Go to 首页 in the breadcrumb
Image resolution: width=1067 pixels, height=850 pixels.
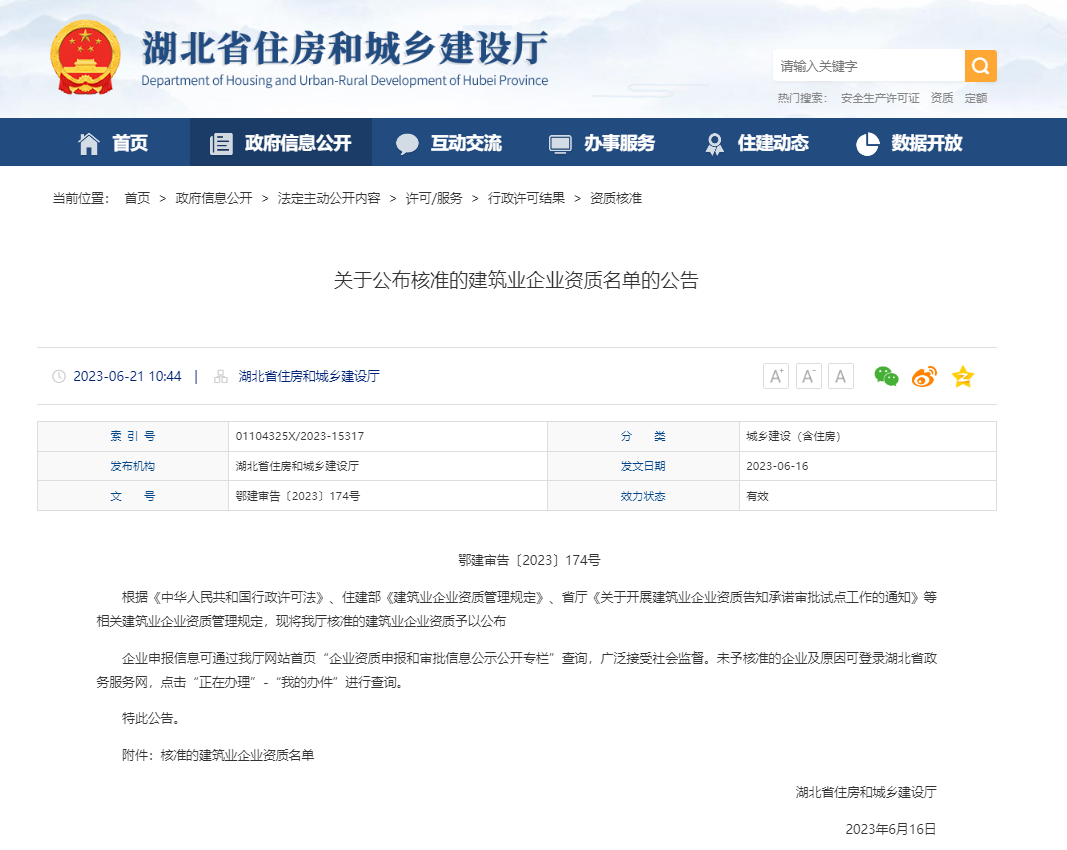(x=137, y=198)
